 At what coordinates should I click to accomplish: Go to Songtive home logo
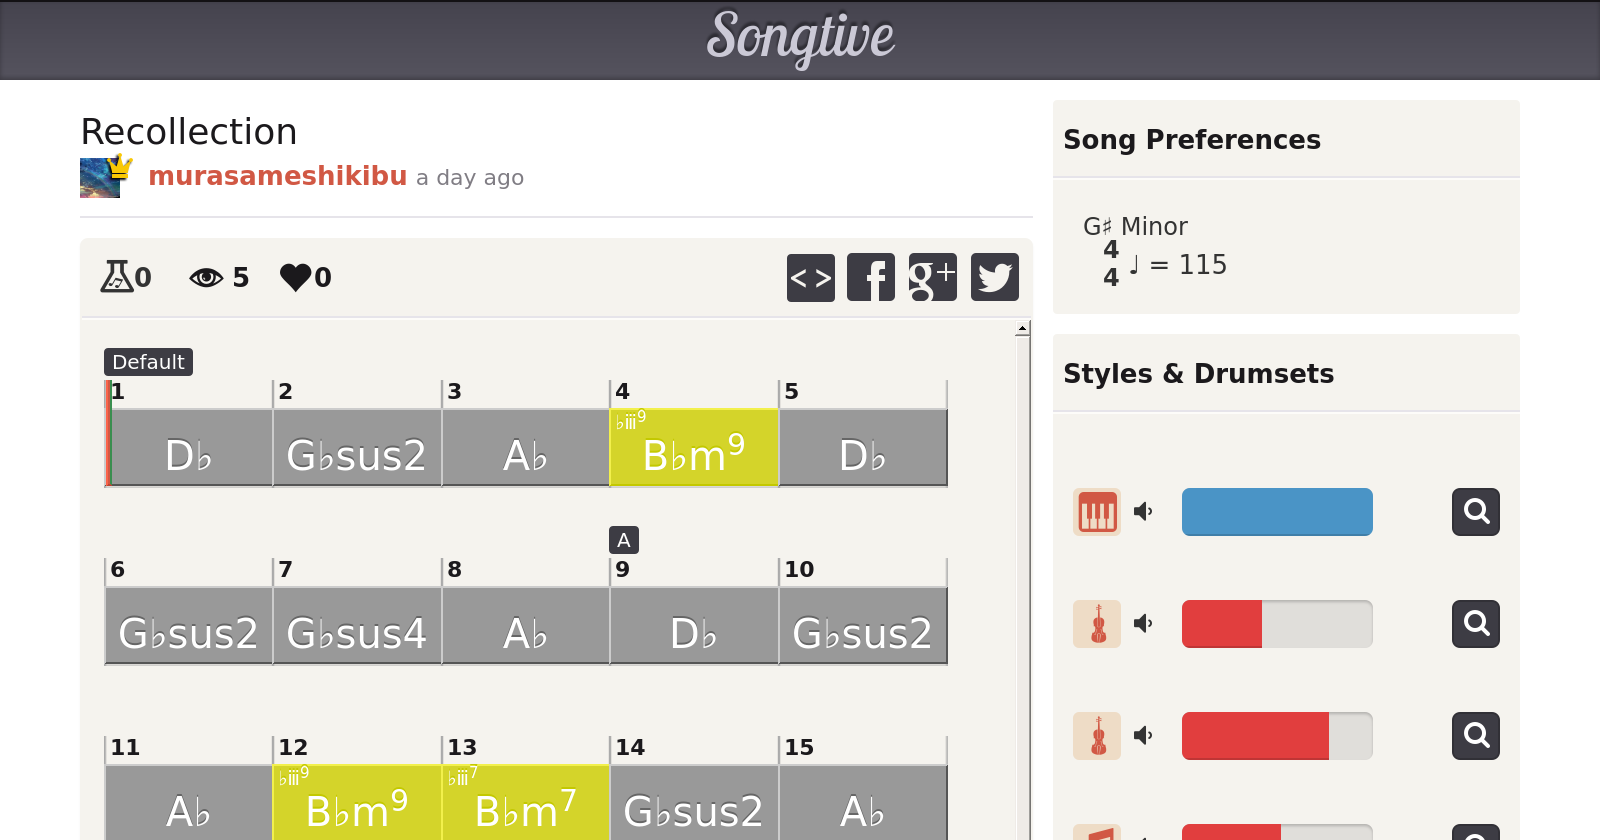click(x=800, y=38)
